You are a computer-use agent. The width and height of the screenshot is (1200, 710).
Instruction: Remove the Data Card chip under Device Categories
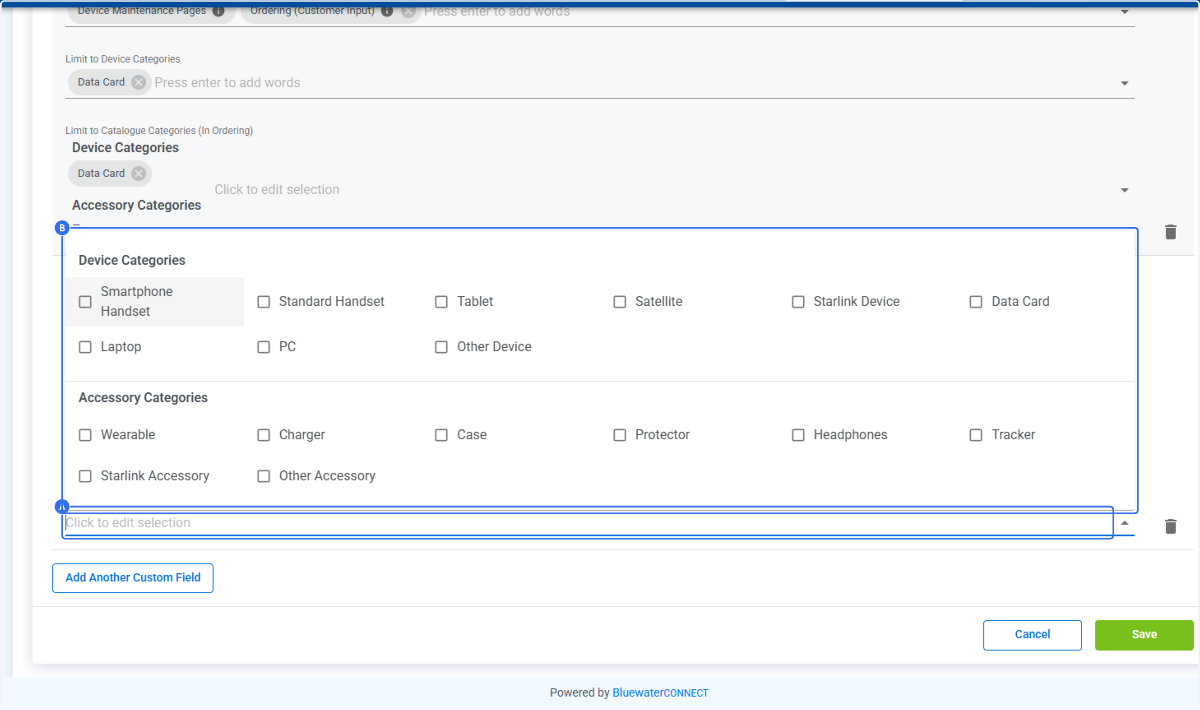[x=140, y=173]
